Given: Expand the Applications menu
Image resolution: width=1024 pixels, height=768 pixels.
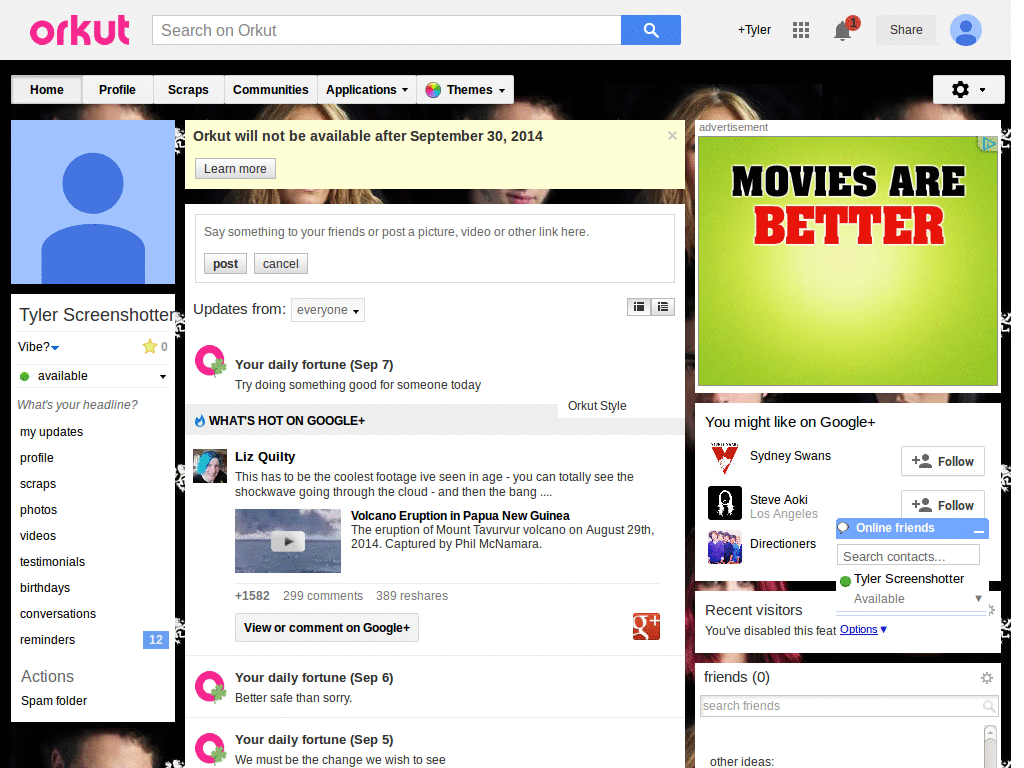Looking at the screenshot, I should pos(367,89).
